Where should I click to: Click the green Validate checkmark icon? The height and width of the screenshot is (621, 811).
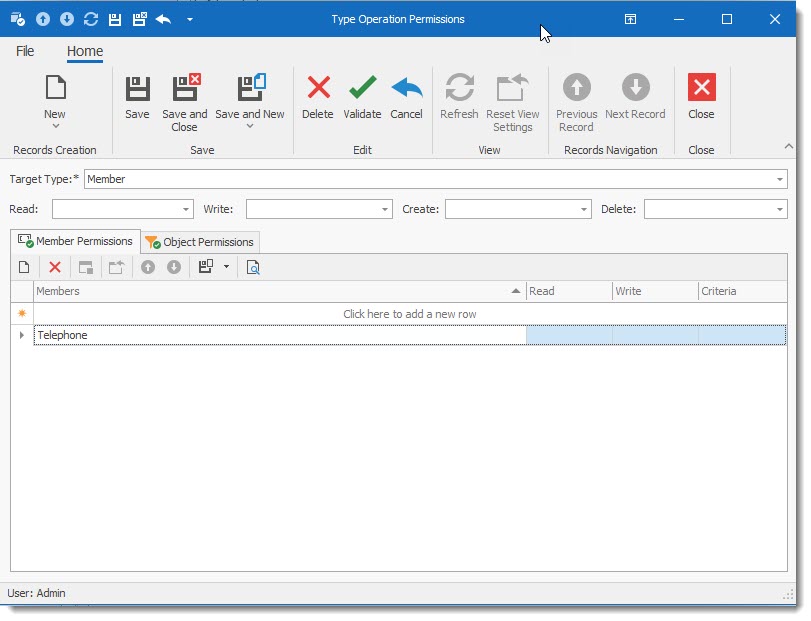click(362, 89)
